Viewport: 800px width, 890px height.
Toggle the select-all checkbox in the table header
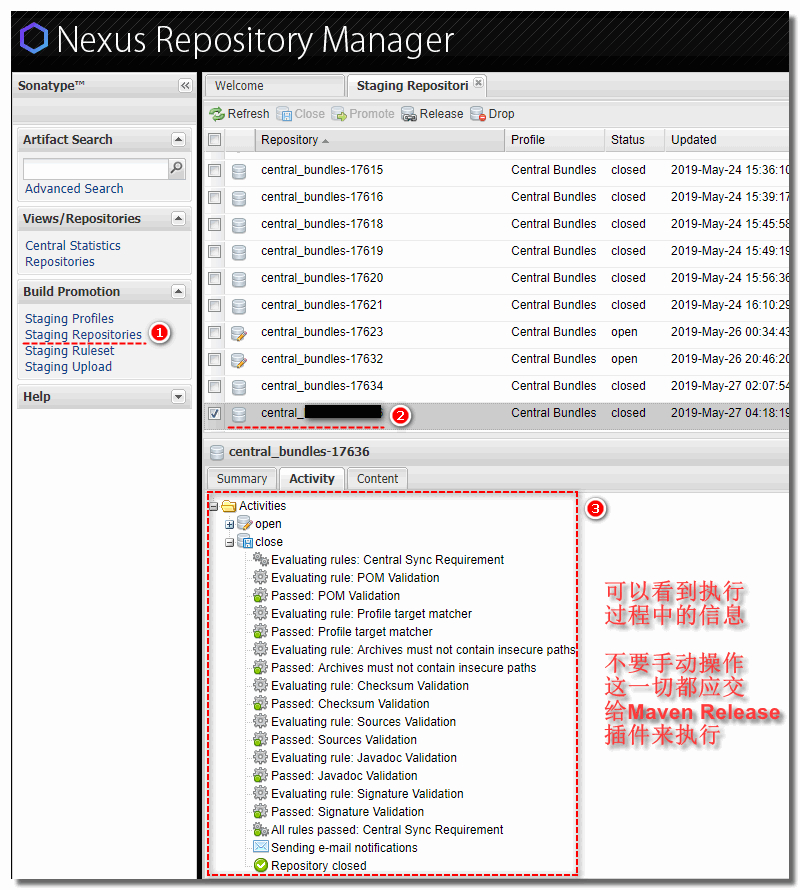point(215,140)
